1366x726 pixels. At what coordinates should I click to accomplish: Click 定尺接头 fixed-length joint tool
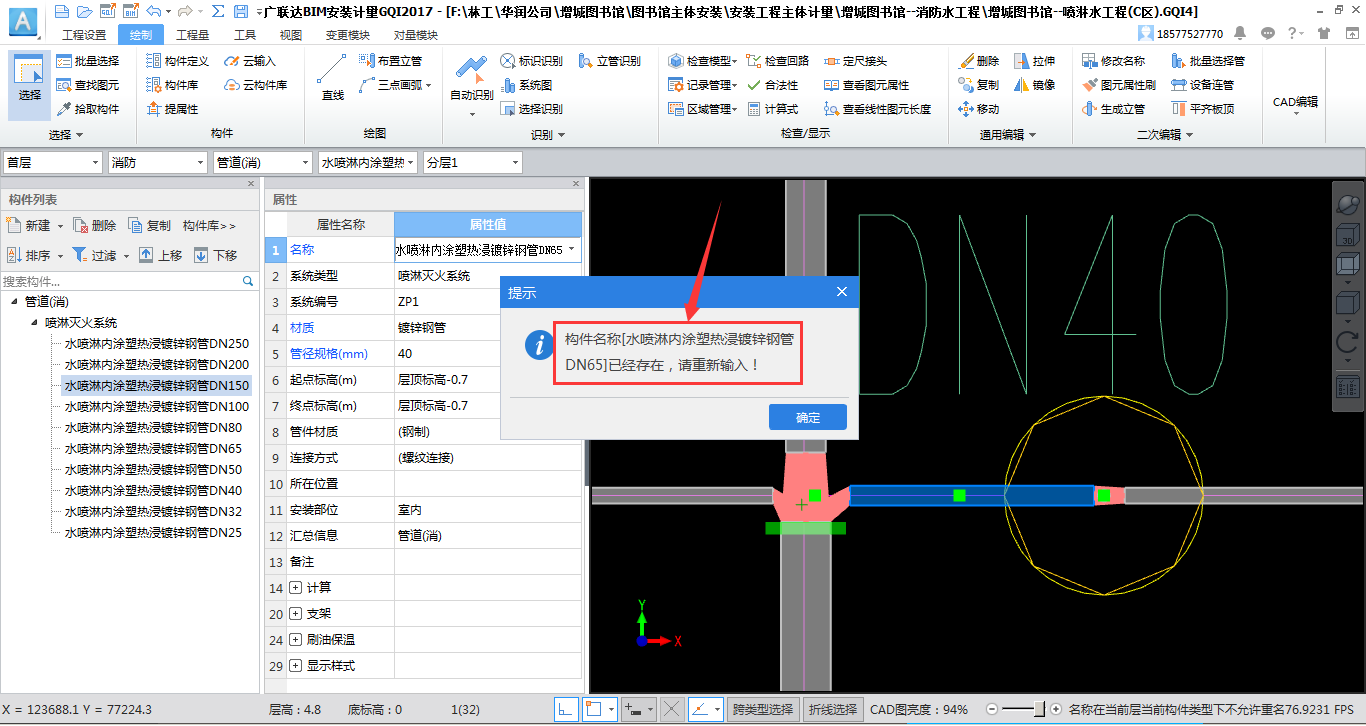pyautogui.click(x=856, y=61)
